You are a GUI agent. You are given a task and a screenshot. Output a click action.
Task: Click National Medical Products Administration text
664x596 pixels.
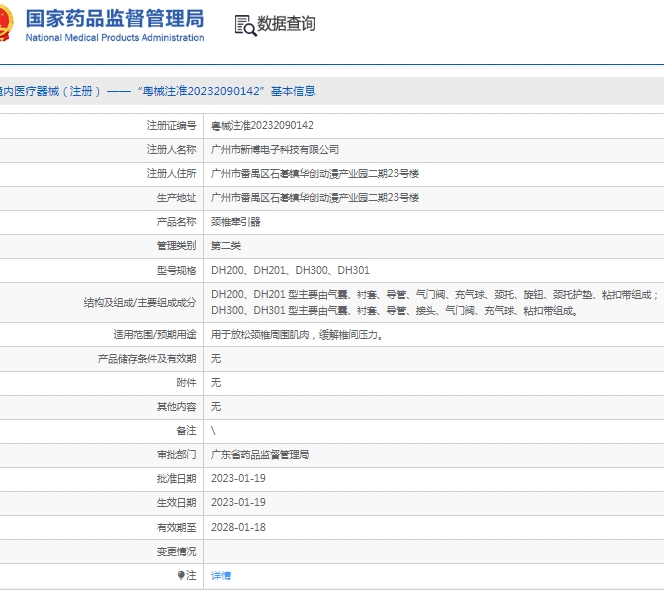(115, 38)
